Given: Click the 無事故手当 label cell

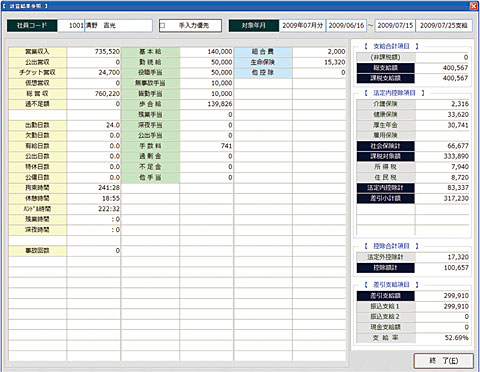Looking at the screenshot, I should (x=150, y=83).
